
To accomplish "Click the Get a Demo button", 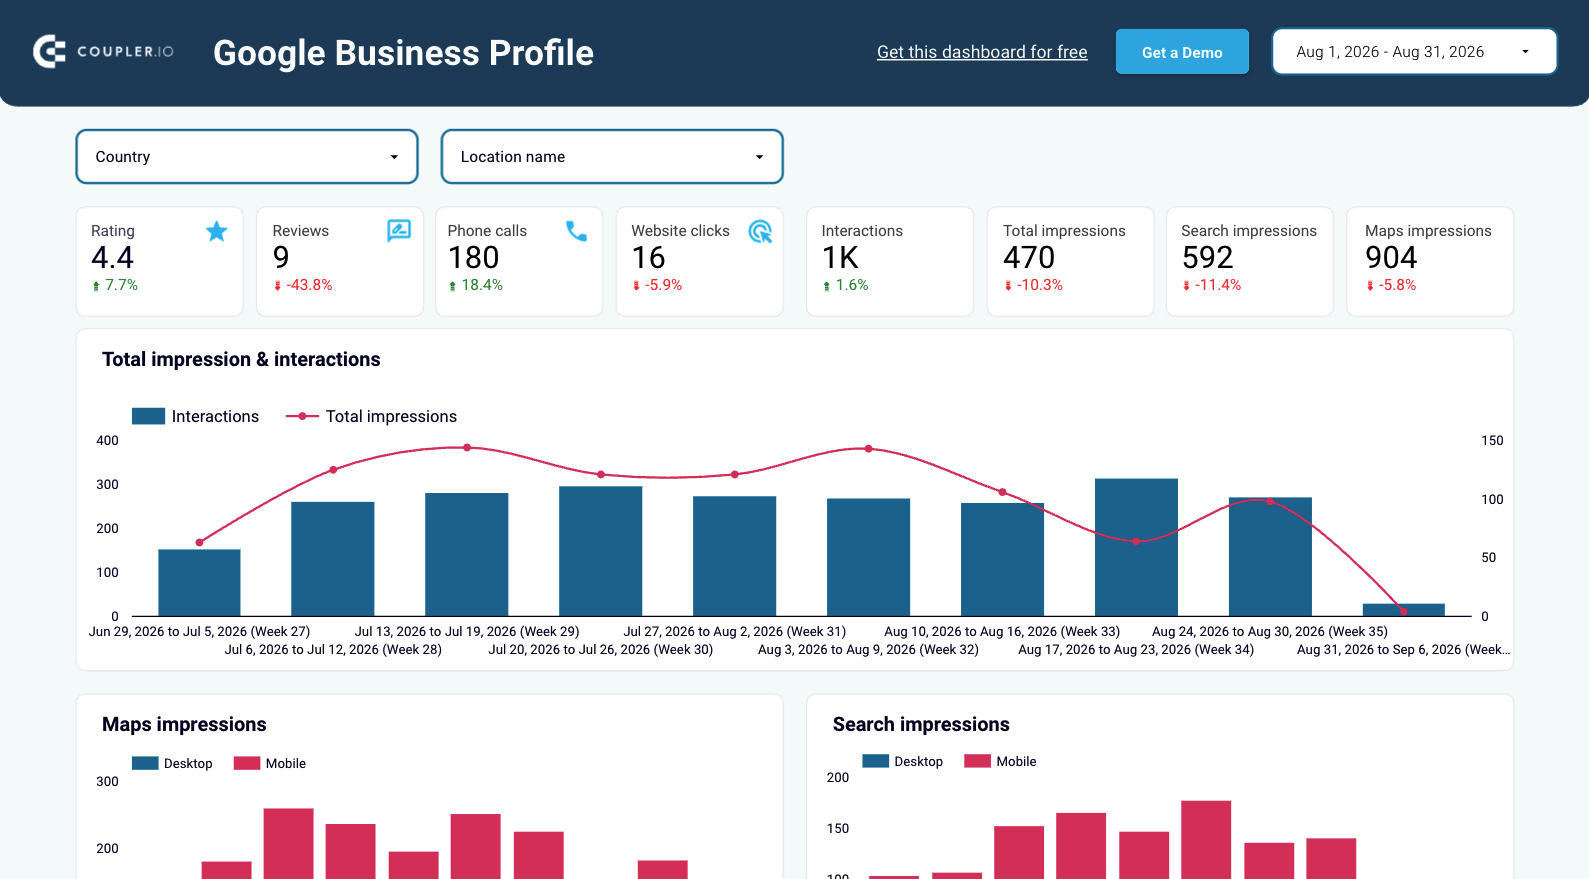I will click(x=1182, y=52).
